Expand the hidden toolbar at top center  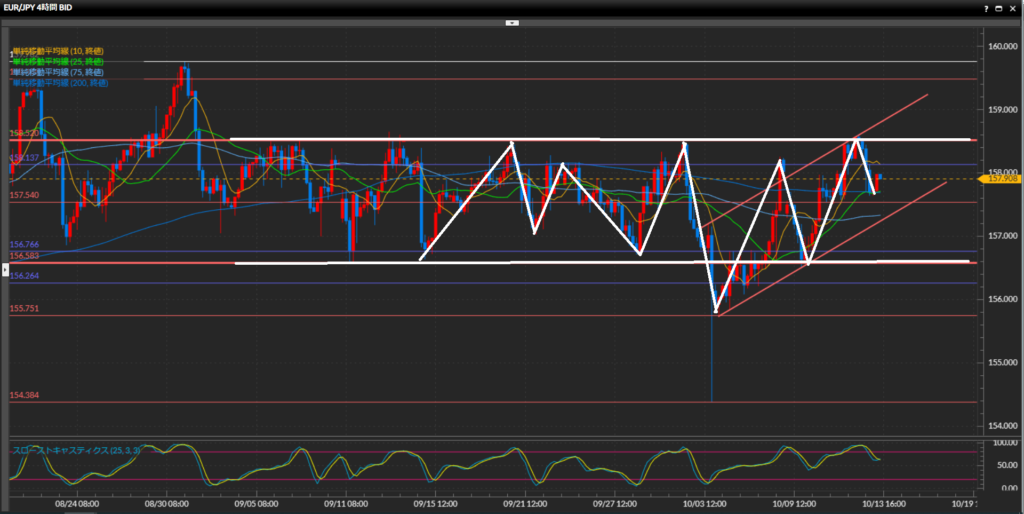point(512,19)
